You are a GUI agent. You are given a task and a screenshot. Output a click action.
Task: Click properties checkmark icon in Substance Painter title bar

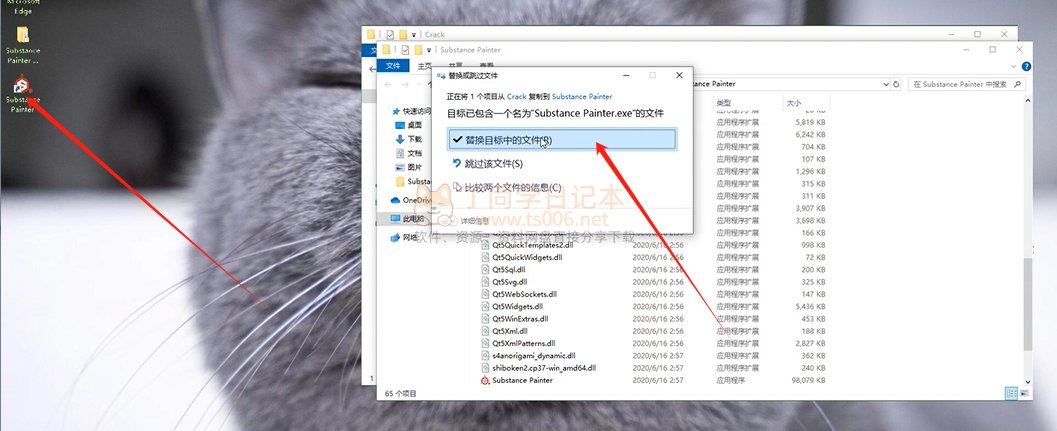point(404,50)
